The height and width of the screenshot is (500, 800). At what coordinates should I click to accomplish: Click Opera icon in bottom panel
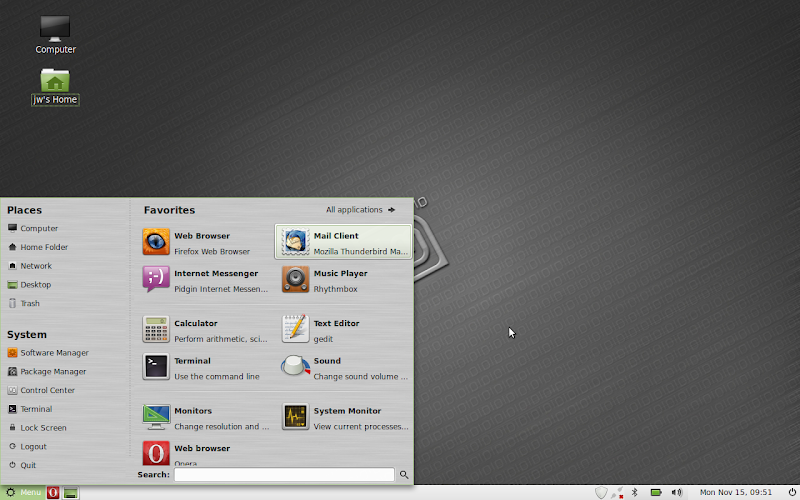point(53,492)
